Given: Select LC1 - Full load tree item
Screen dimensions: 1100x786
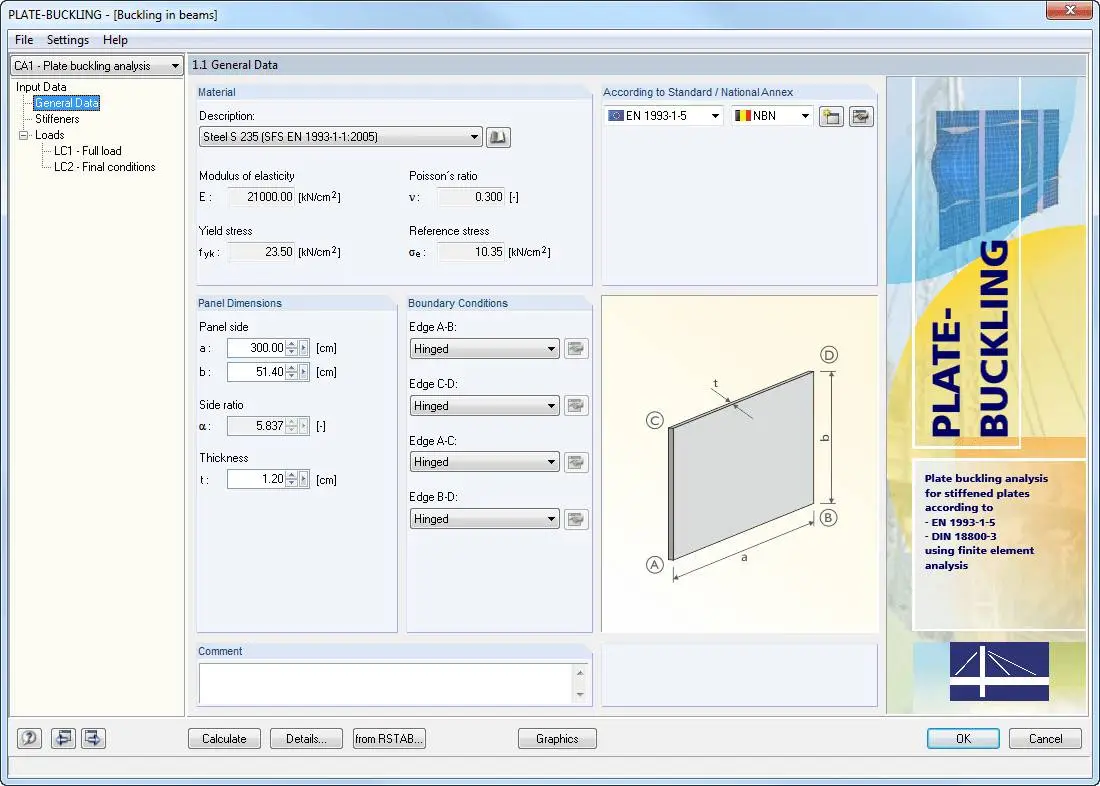Looking at the screenshot, I should click(88, 151).
